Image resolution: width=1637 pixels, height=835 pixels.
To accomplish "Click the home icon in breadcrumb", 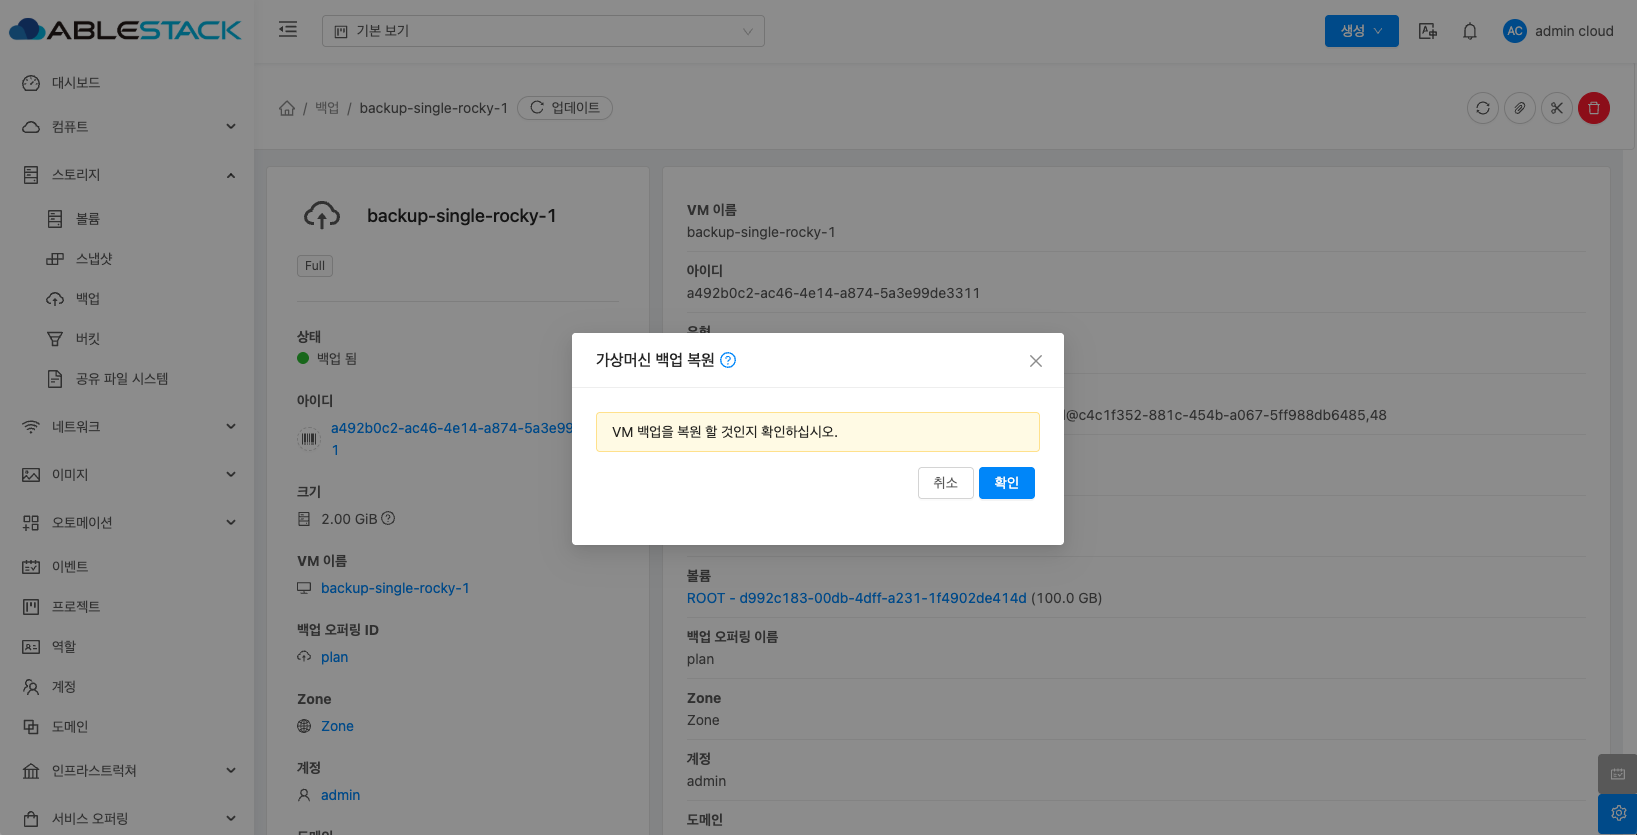I will pos(287,108).
